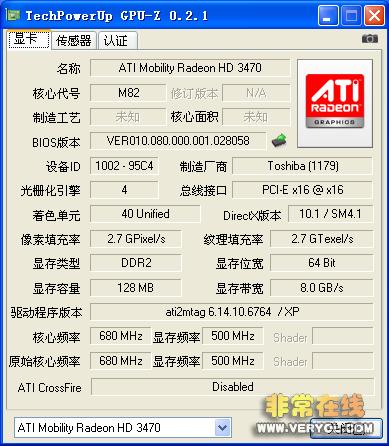Click the Shader field in 核心频率 row

343,336
